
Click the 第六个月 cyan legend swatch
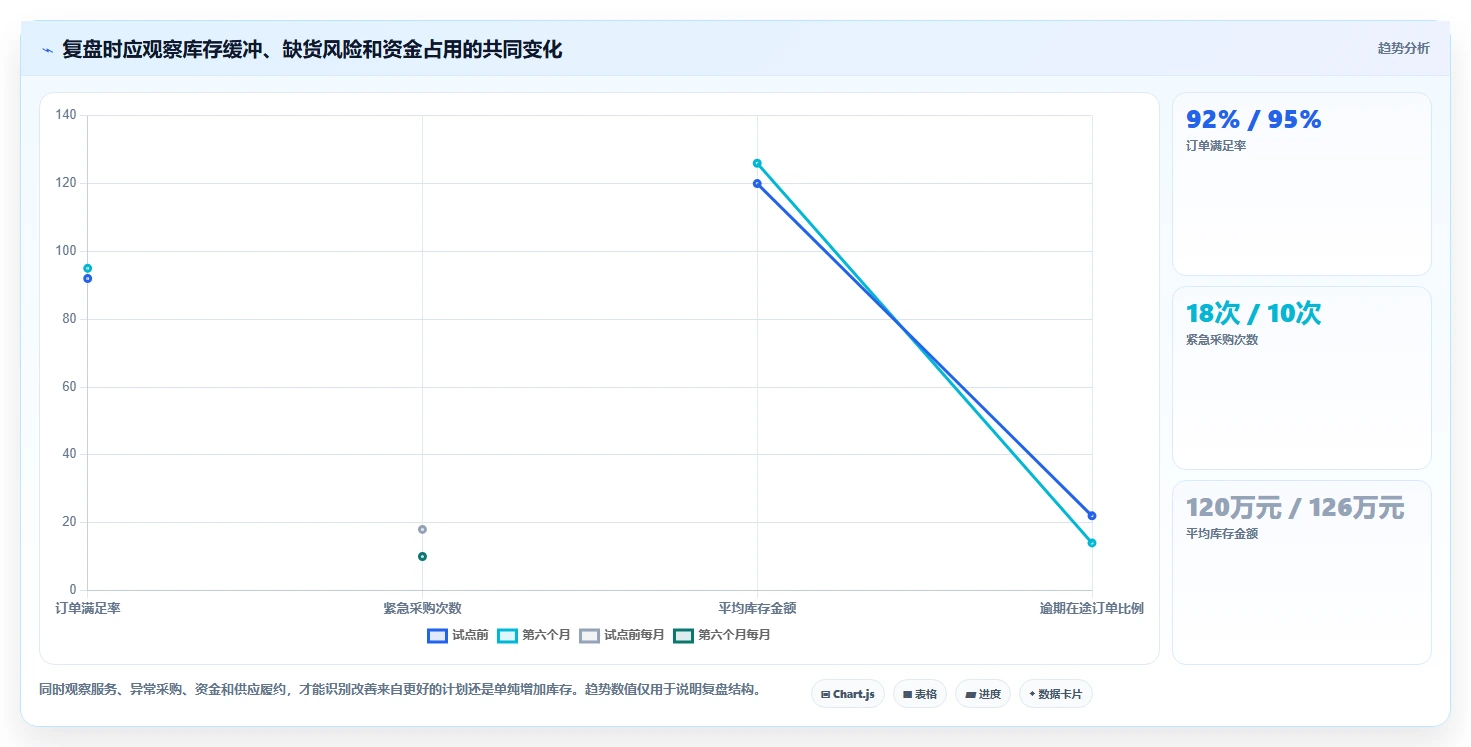(507, 635)
